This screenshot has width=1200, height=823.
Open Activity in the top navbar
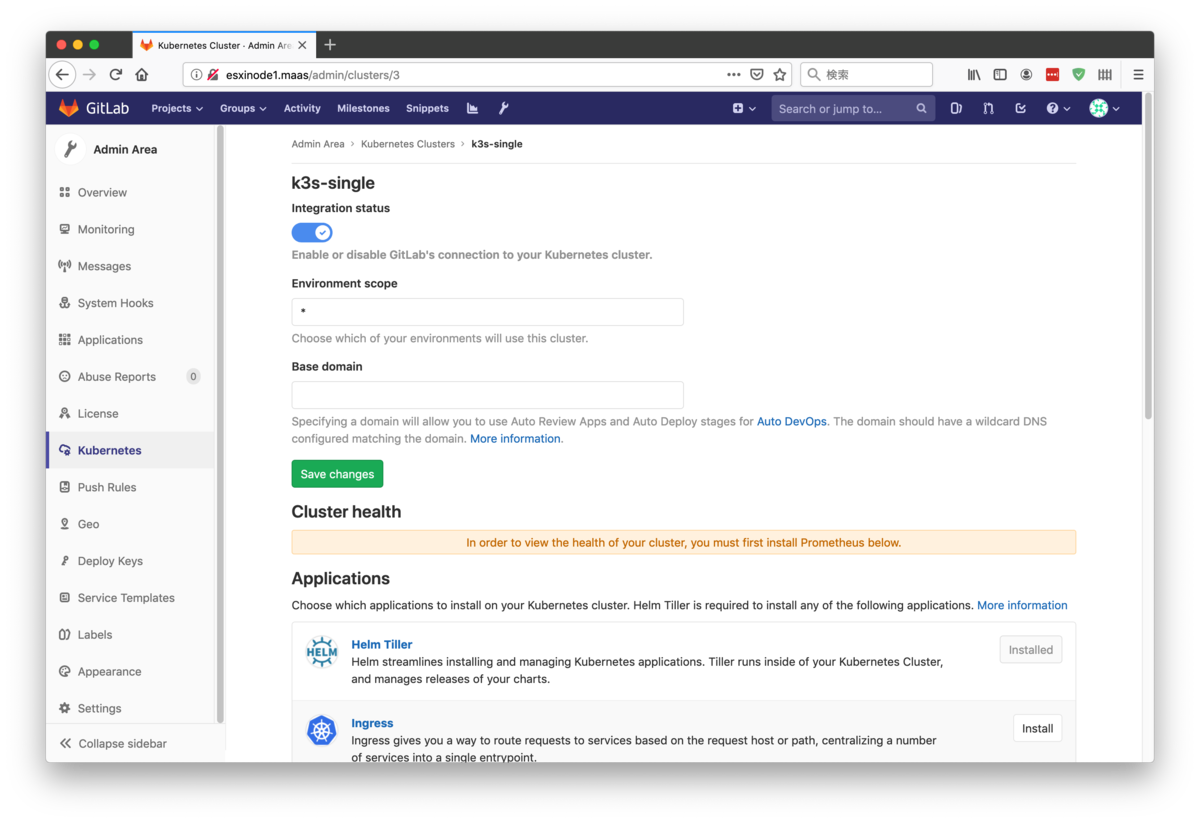click(x=302, y=108)
